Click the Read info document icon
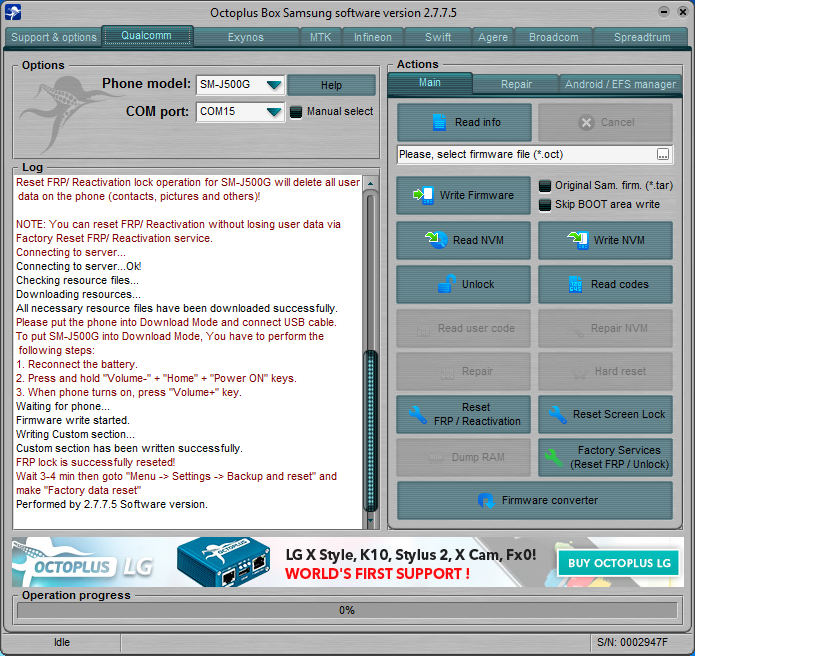The height and width of the screenshot is (656, 819). (x=439, y=122)
